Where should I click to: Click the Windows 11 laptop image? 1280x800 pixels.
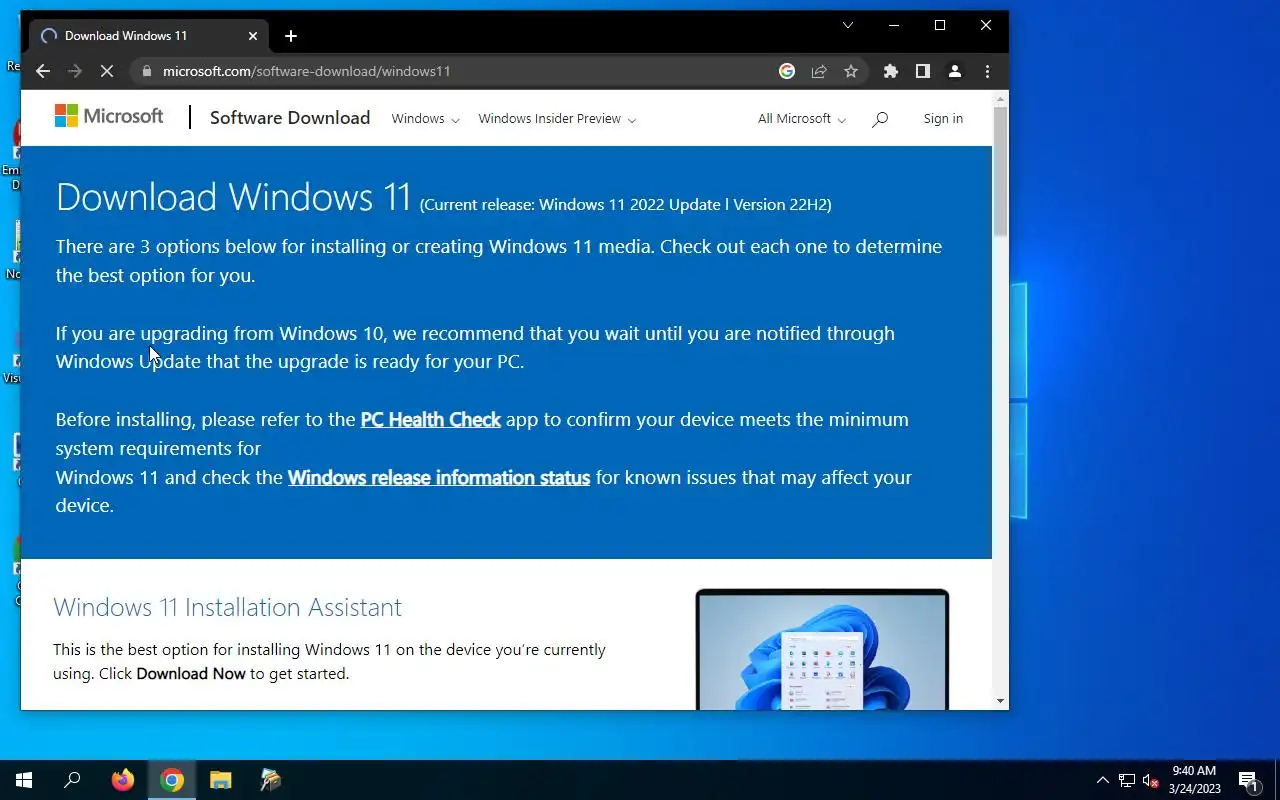click(x=822, y=649)
